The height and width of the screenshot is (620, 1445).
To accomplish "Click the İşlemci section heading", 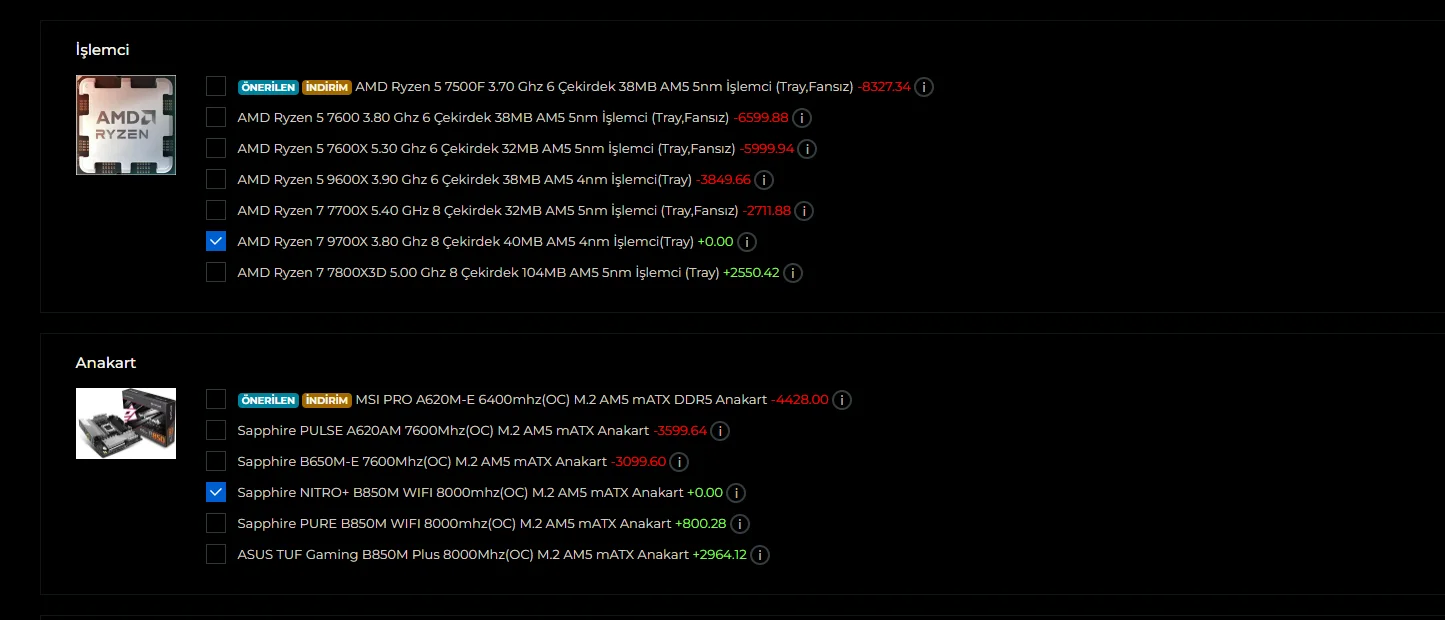I will pyautogui.click(x=102, y=50).
